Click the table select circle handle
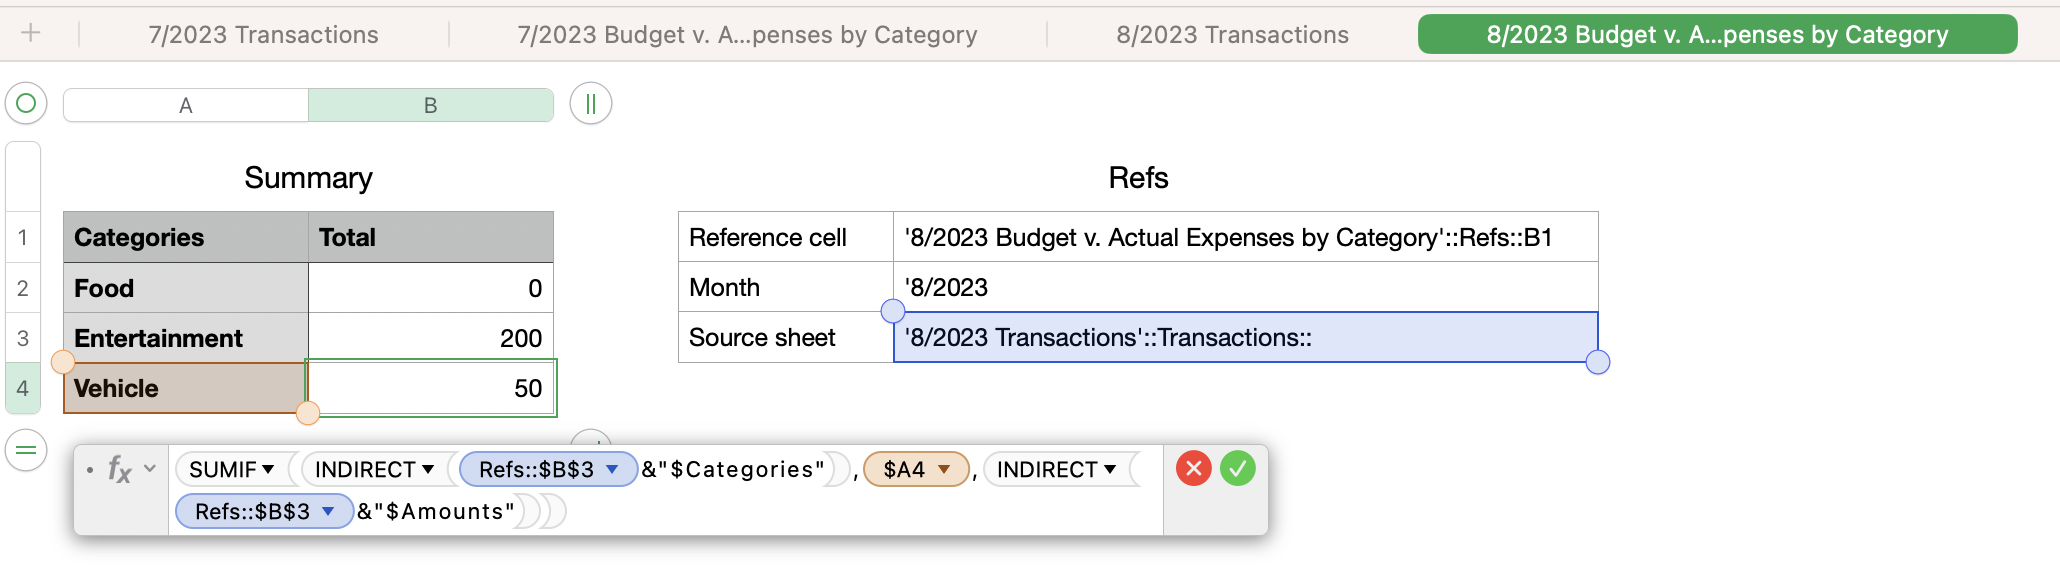This screenshot has height=580, width=2060. (x=27, y=103)
